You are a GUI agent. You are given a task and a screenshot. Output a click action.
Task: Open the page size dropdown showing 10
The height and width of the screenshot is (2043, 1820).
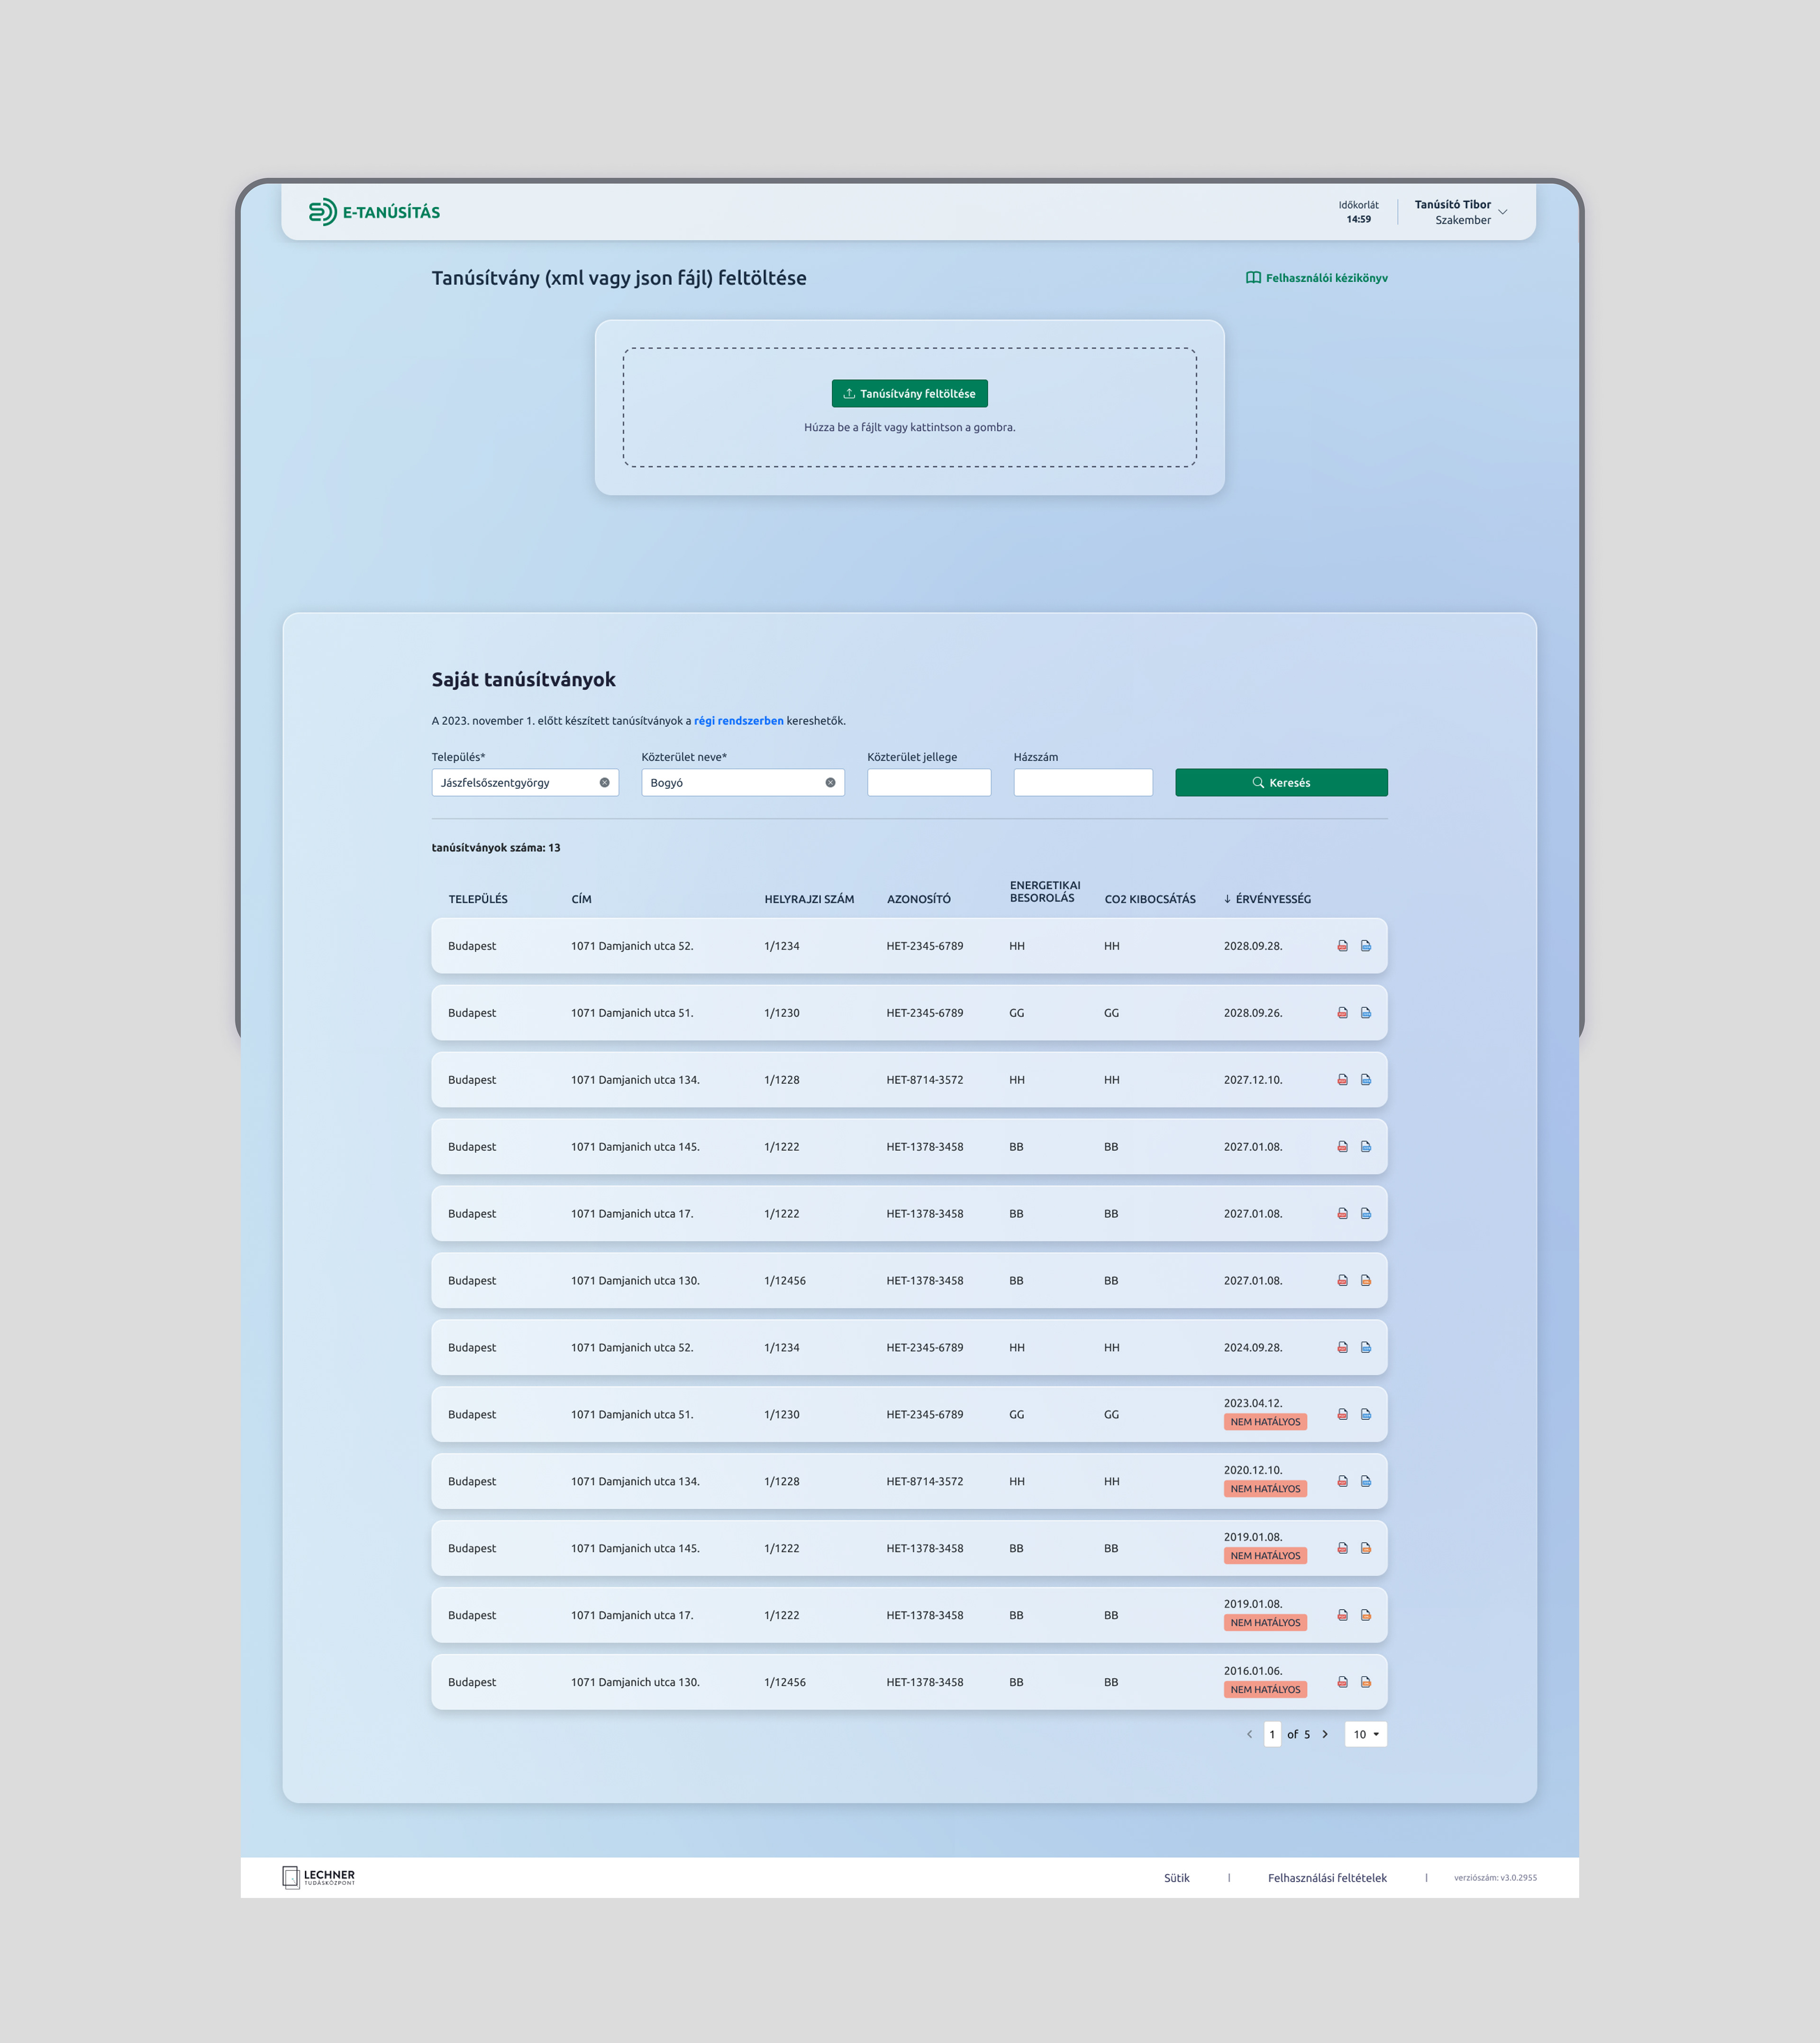tap(1365, 1735)
